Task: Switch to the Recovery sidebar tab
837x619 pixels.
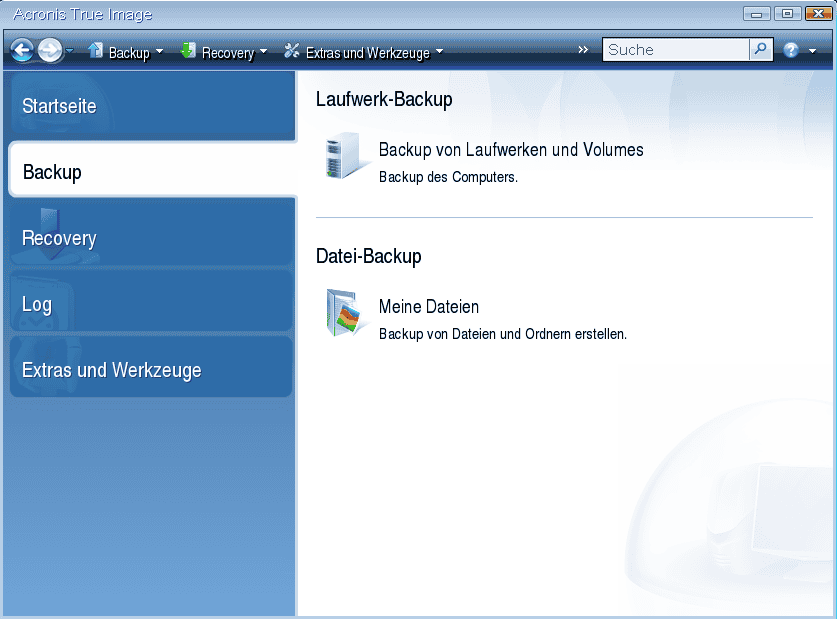Action: click(x=151, y=233)
